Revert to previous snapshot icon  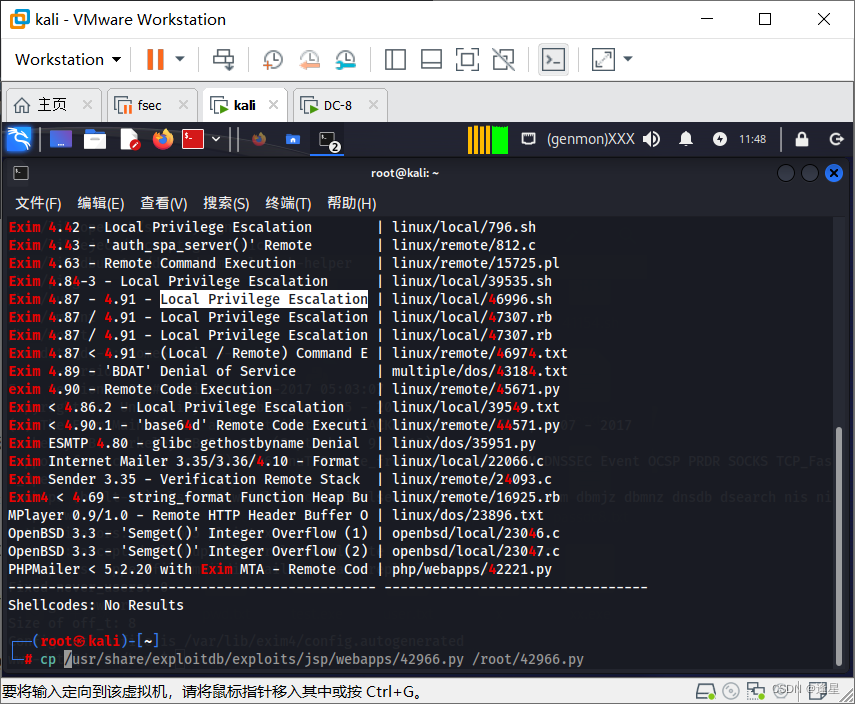[x=309, y=59]
